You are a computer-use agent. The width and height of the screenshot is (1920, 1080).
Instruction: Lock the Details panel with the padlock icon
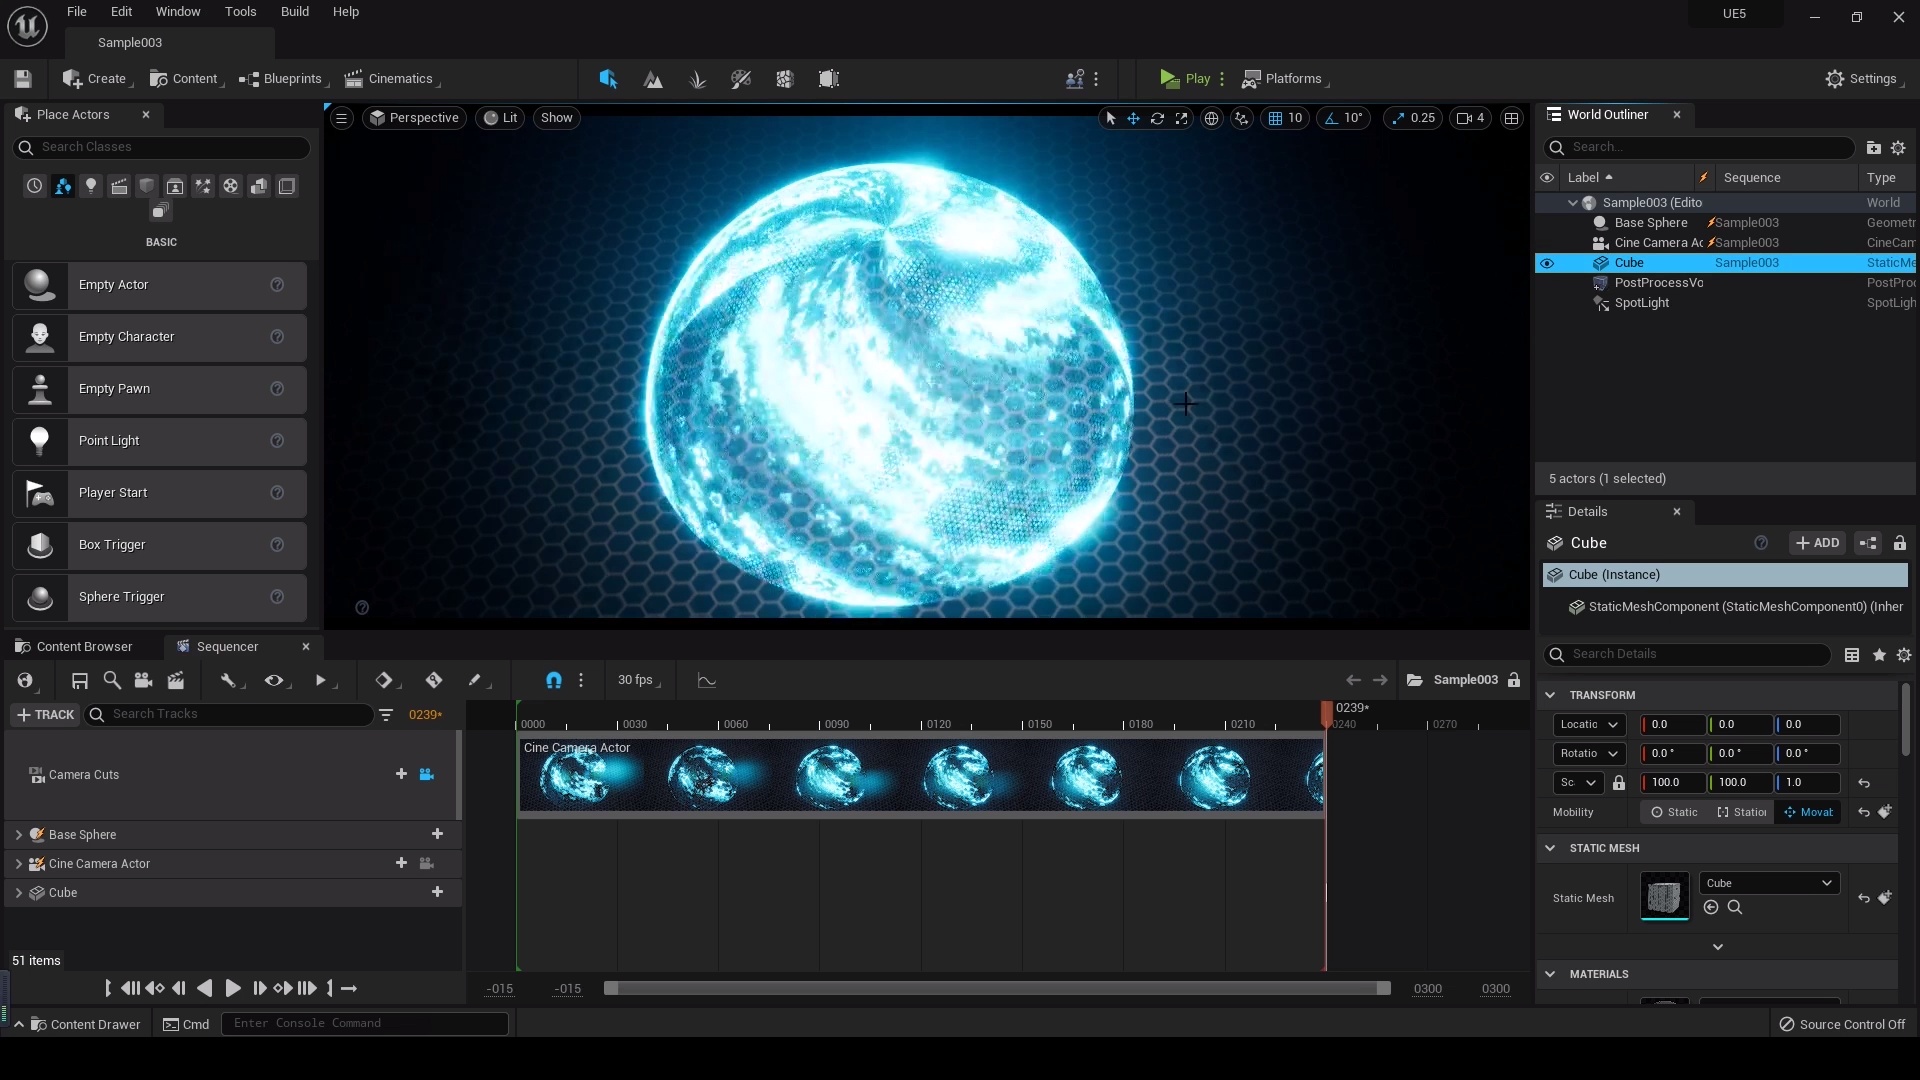(x=1901, y=543)
